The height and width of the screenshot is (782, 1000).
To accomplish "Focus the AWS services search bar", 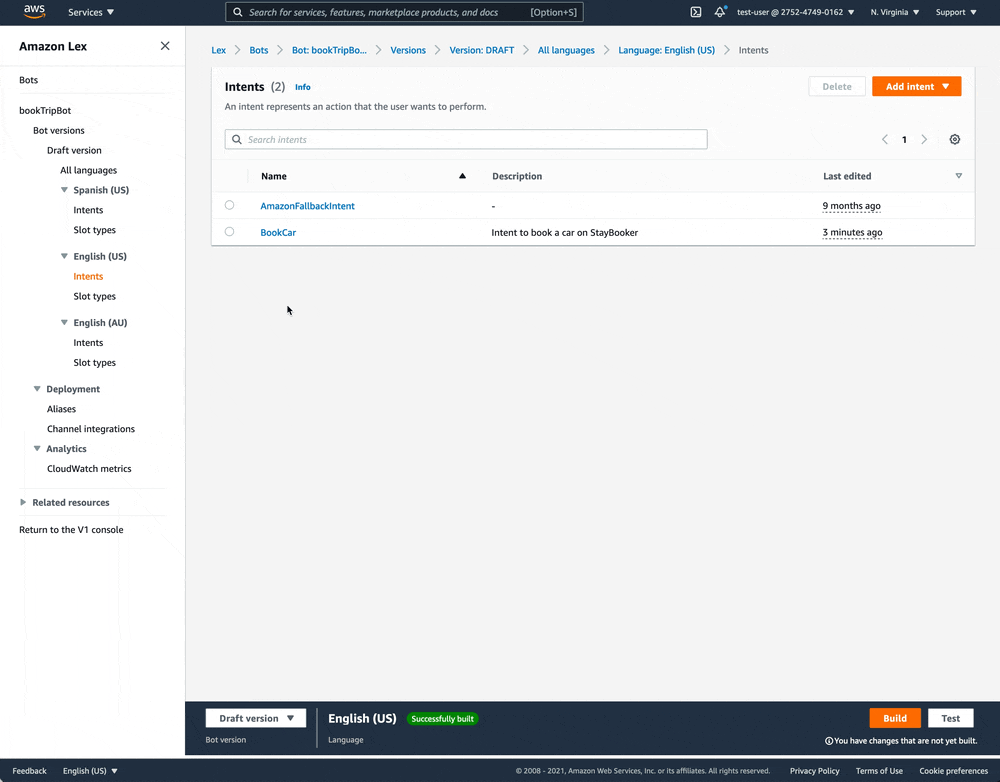I will pos(404,12).
